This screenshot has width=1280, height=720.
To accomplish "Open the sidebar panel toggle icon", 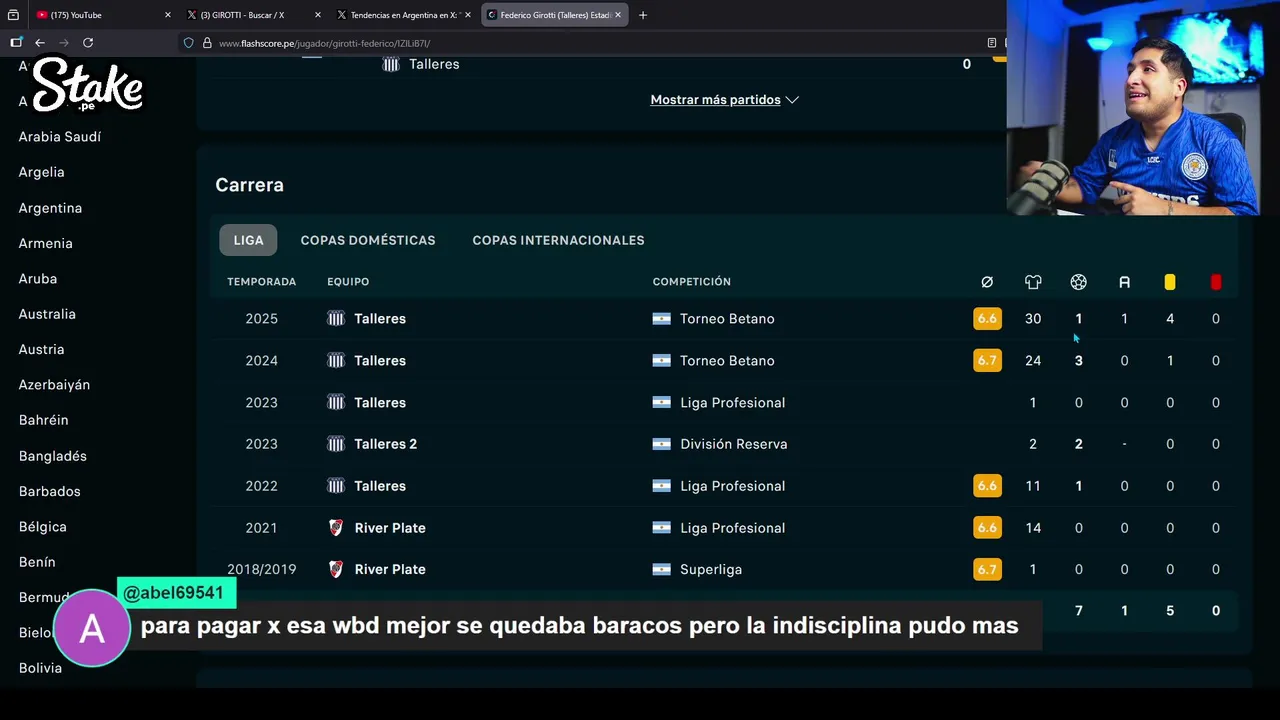I will pyautogui.click(x=16, y=43).
